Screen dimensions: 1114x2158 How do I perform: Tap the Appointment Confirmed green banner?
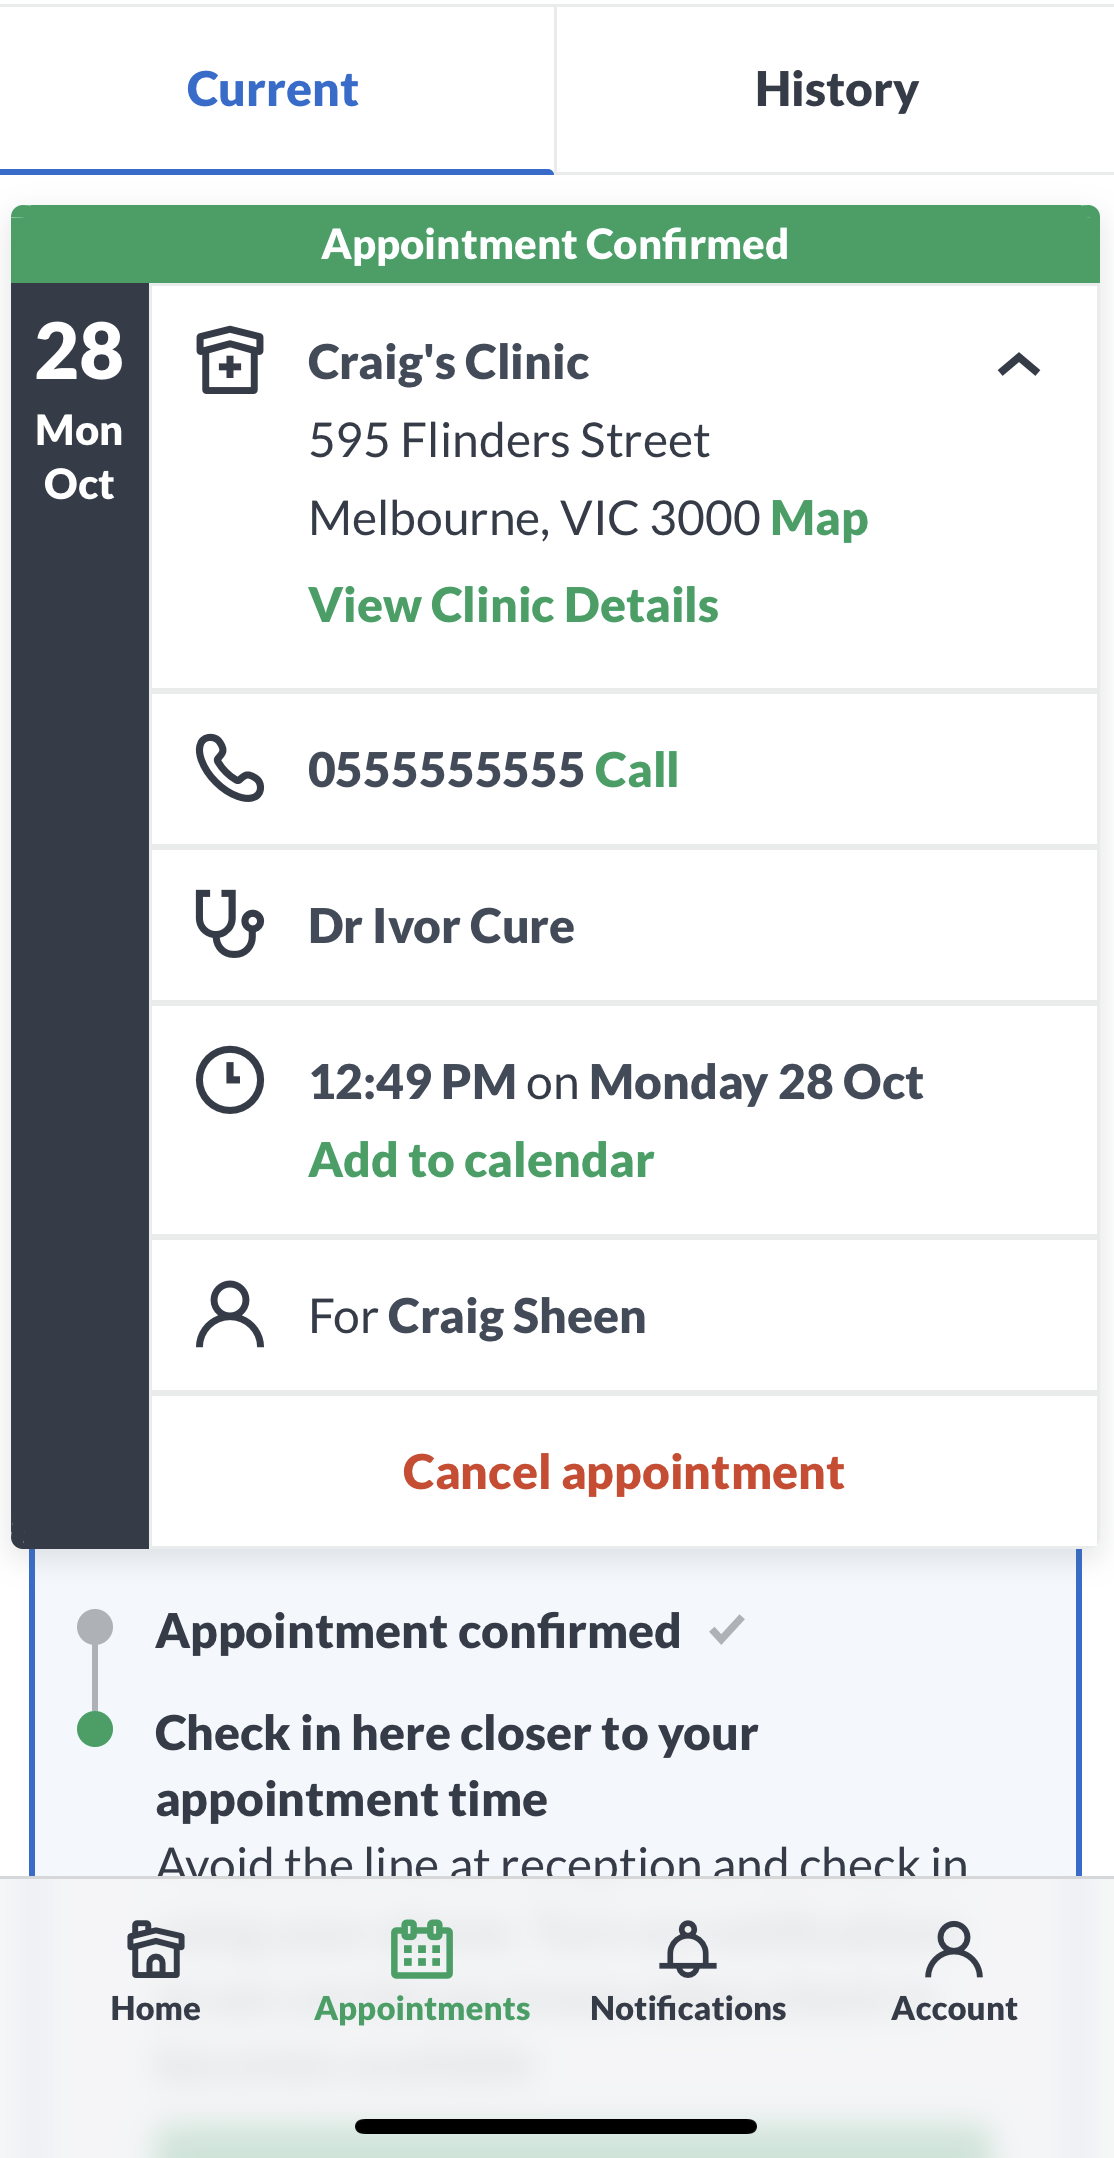(555, 244)
